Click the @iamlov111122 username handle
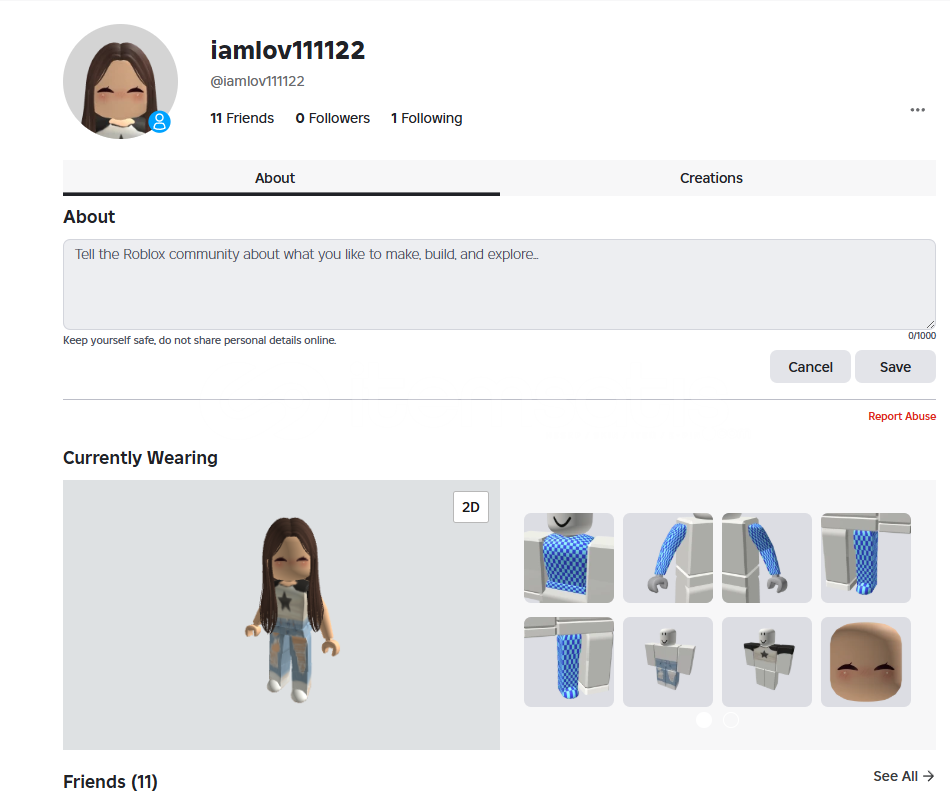The width and height of the screenshot is (950, 803). [x=257, y=81]
